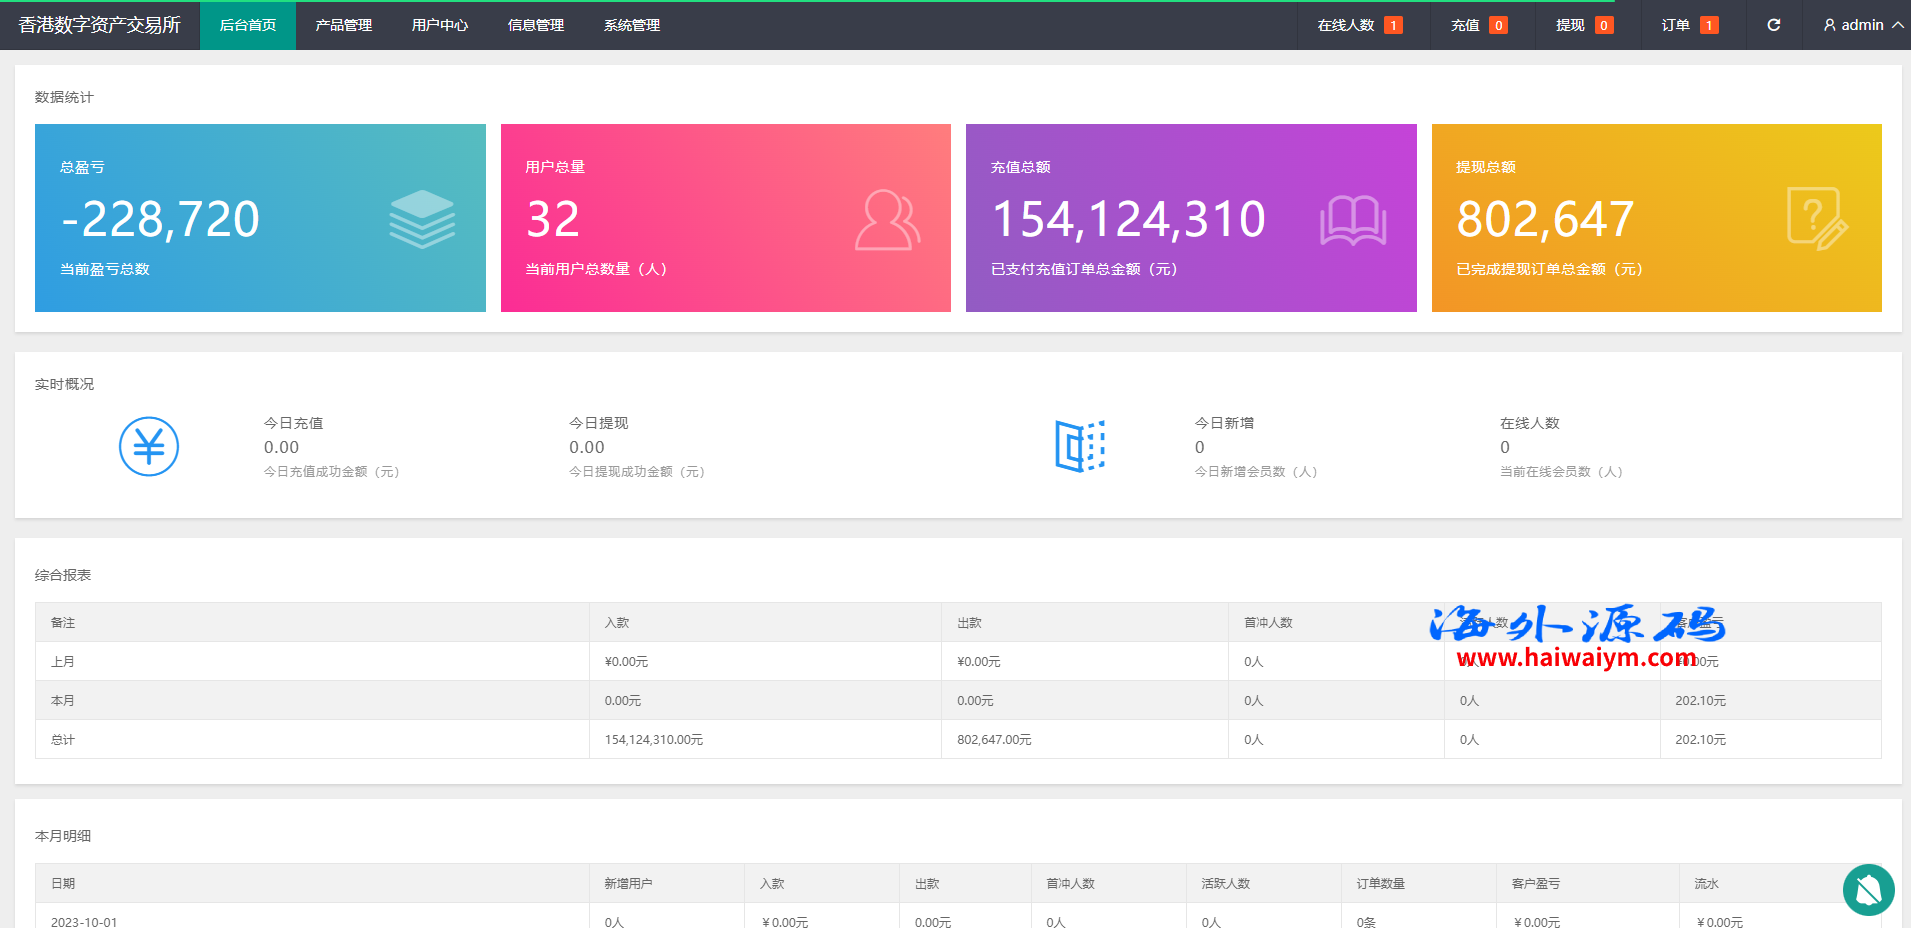Open the 用户中心 menu
1911x928 pixels.
(x=439, y=25)
